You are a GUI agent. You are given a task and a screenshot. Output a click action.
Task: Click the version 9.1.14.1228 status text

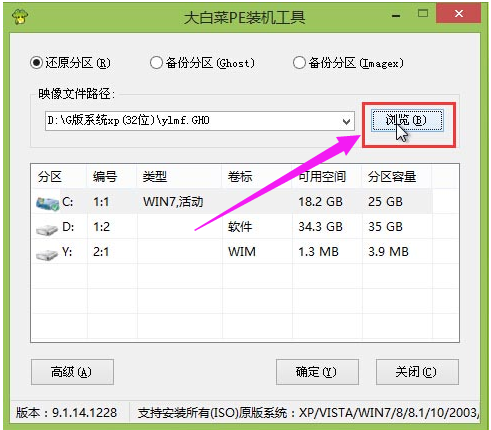pos(66,413)
